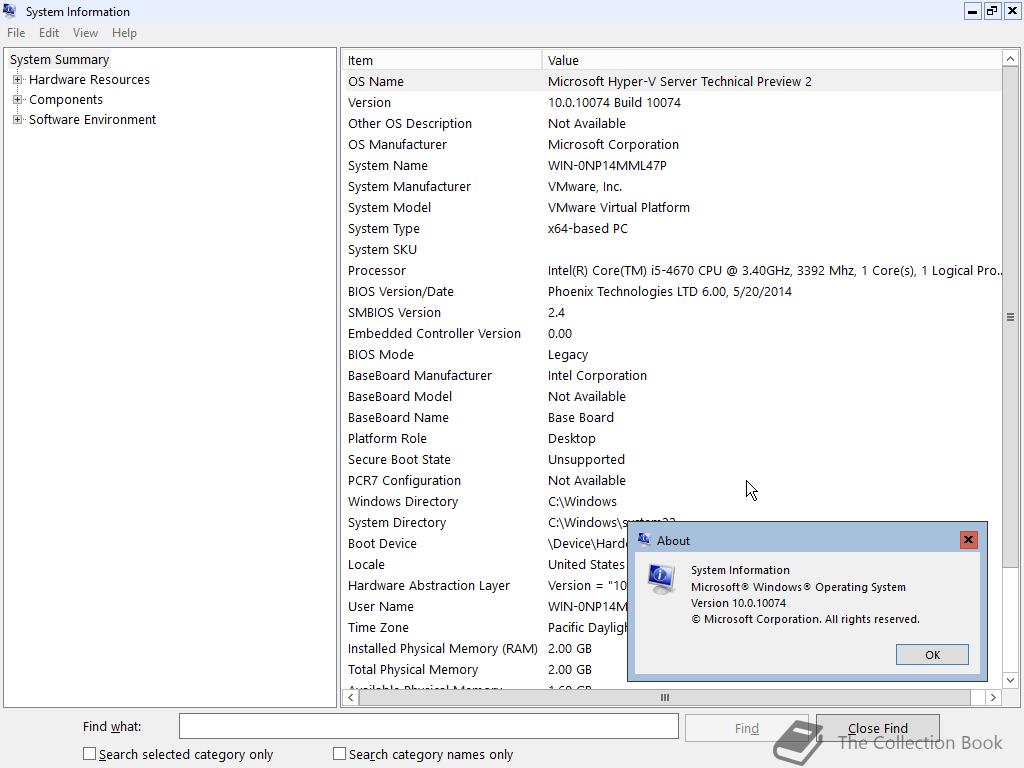Click value 'VMware Virtual Platform'
Viewport: 1024px width, 768px height.
[x=618, y=207]
